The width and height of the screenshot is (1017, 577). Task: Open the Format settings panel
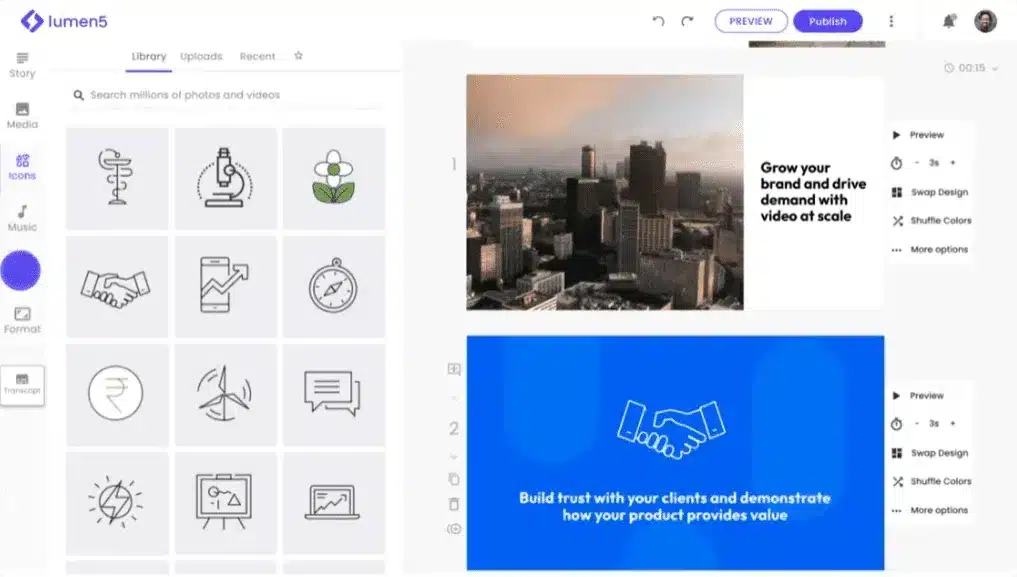pyautogui.click(x=22, y=320)
